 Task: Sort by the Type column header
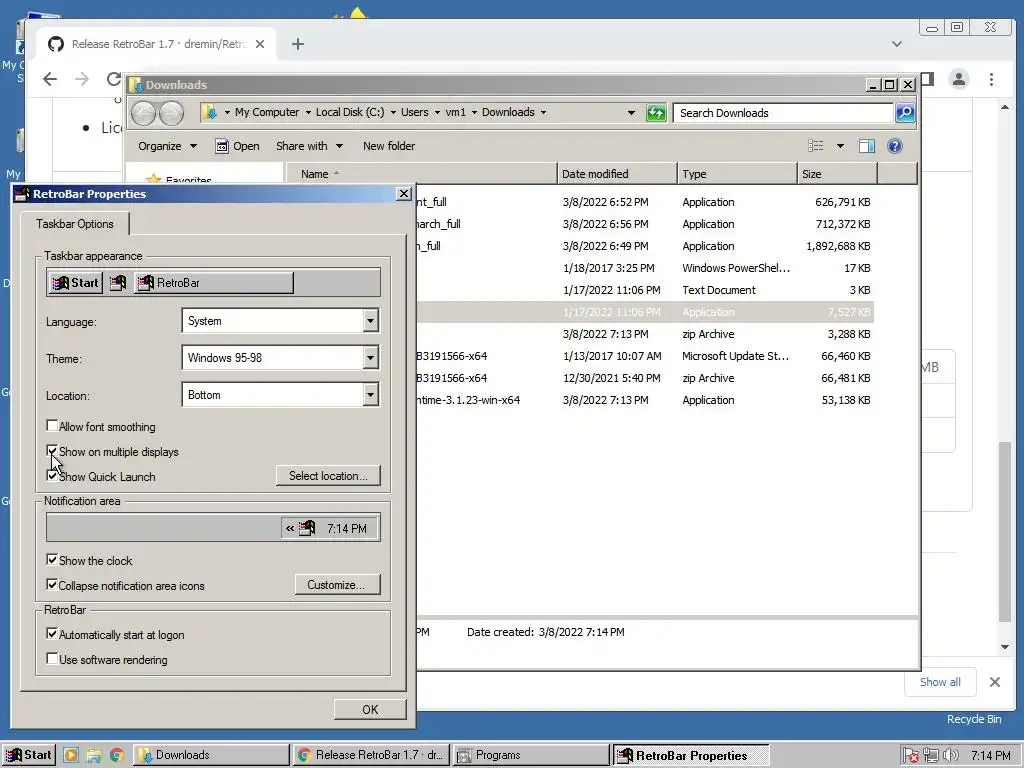click(x=737, y=174)
